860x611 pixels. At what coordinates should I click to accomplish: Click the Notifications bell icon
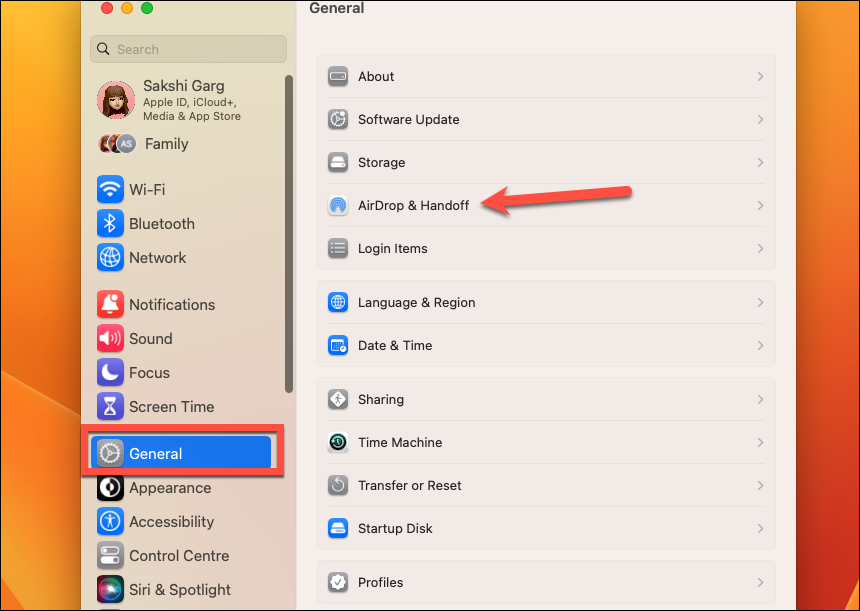pos(110,304)
